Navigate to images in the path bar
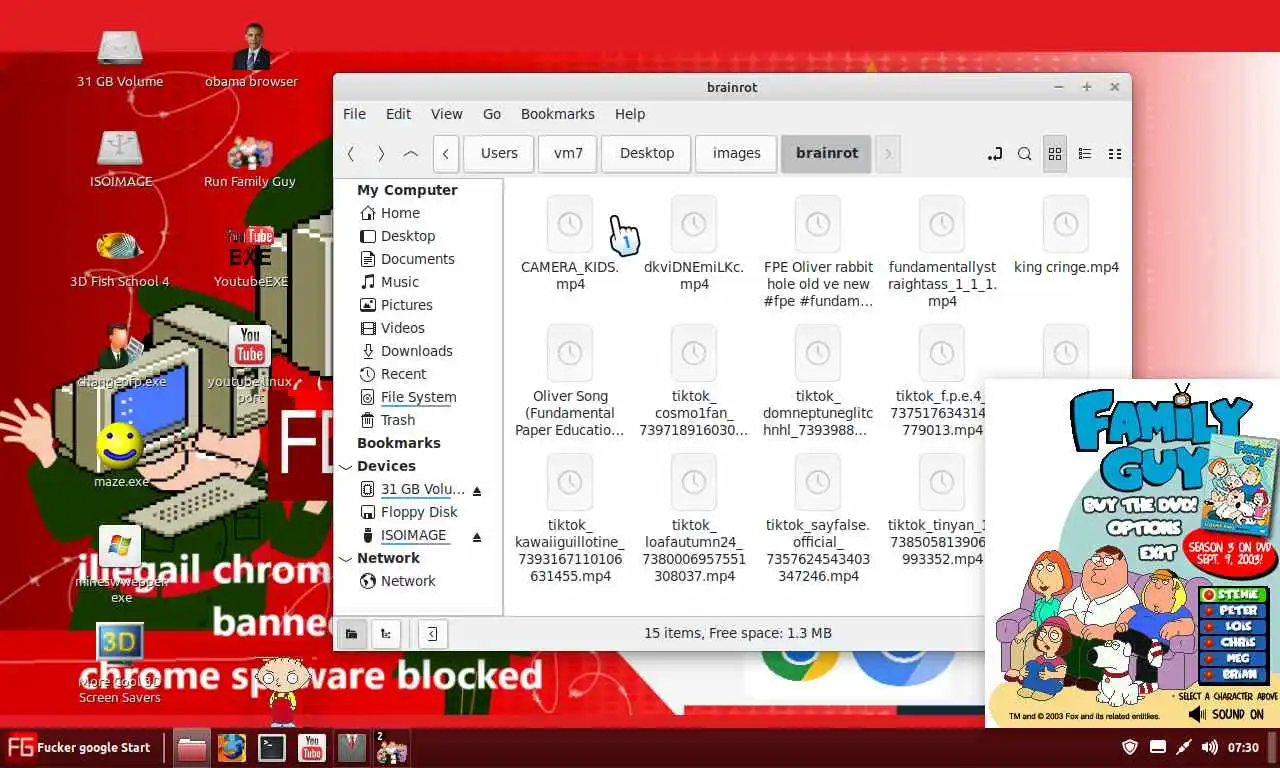This screenshot has width=1280, height=768. coord(736,154)
